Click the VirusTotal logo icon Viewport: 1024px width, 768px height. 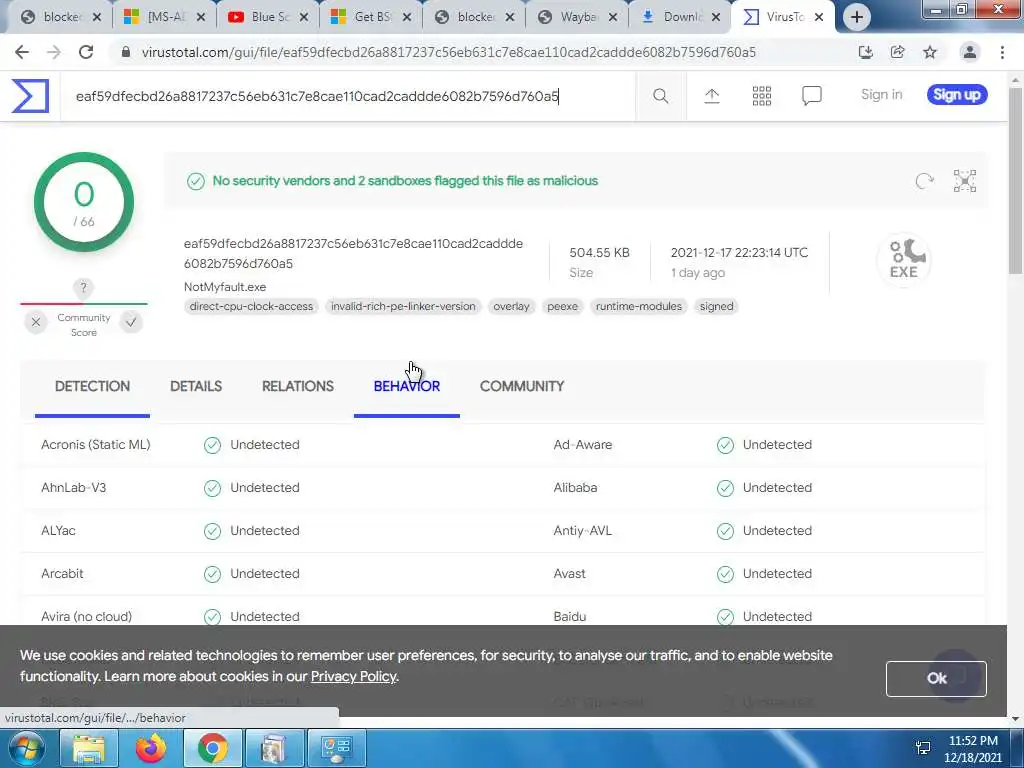30,96
